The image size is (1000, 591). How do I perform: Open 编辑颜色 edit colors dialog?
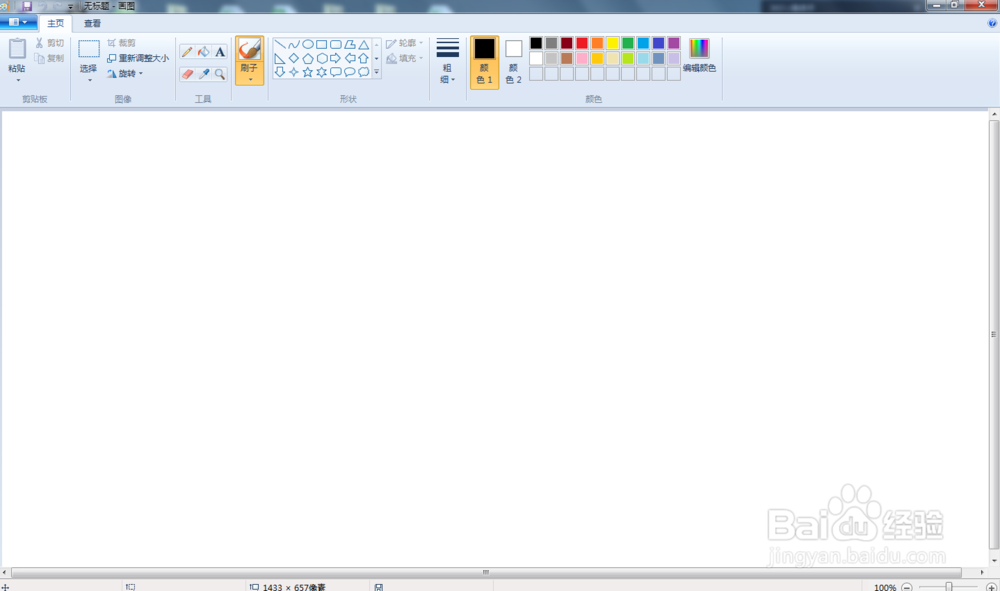coord(700,55)
